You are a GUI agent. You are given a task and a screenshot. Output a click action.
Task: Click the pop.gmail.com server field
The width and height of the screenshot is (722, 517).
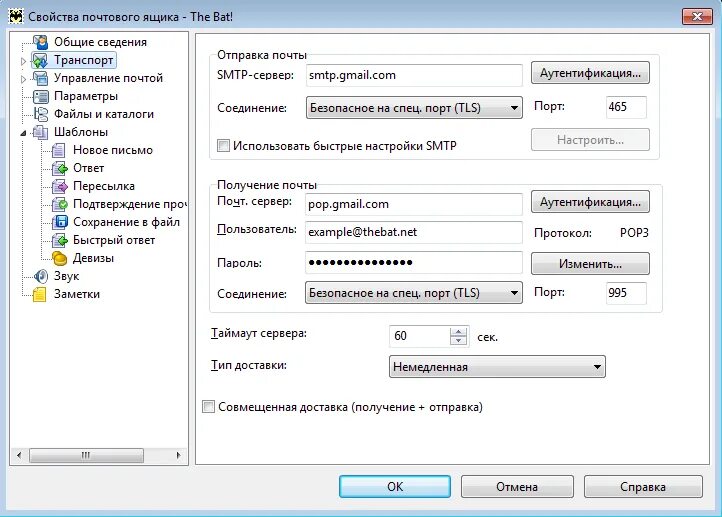[x=413, y=204]
